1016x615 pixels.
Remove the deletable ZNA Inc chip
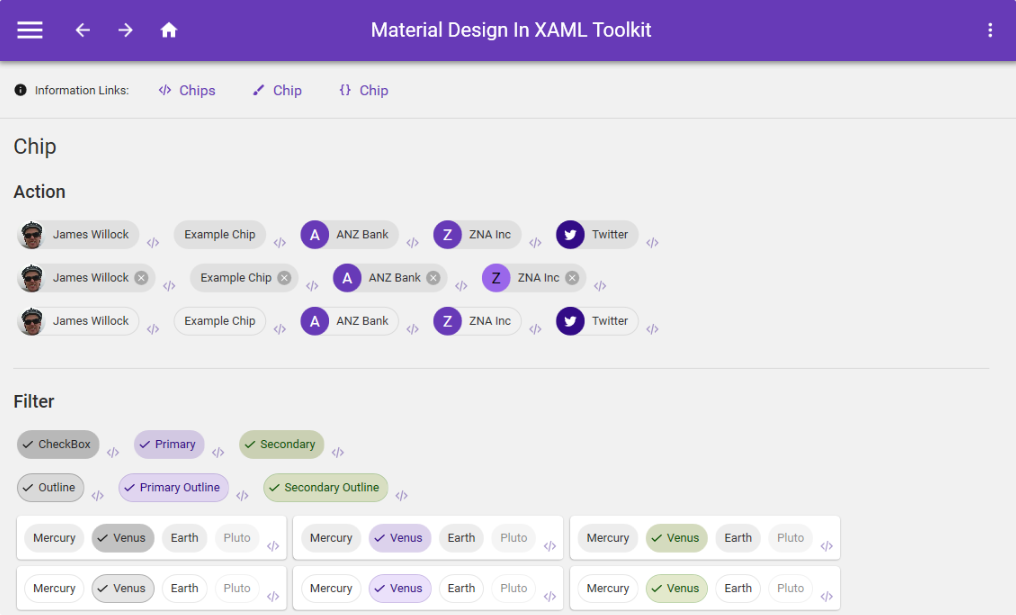coord(572,278)
